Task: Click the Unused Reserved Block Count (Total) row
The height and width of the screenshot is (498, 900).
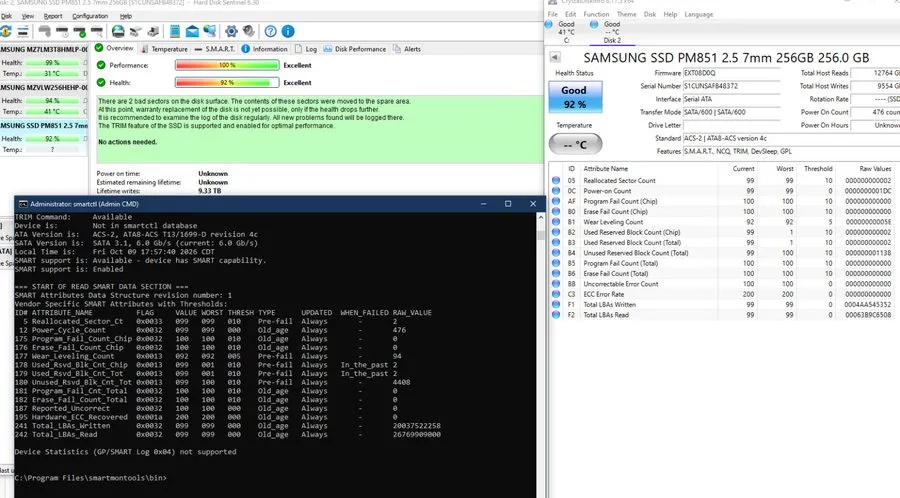Action: 723,252
